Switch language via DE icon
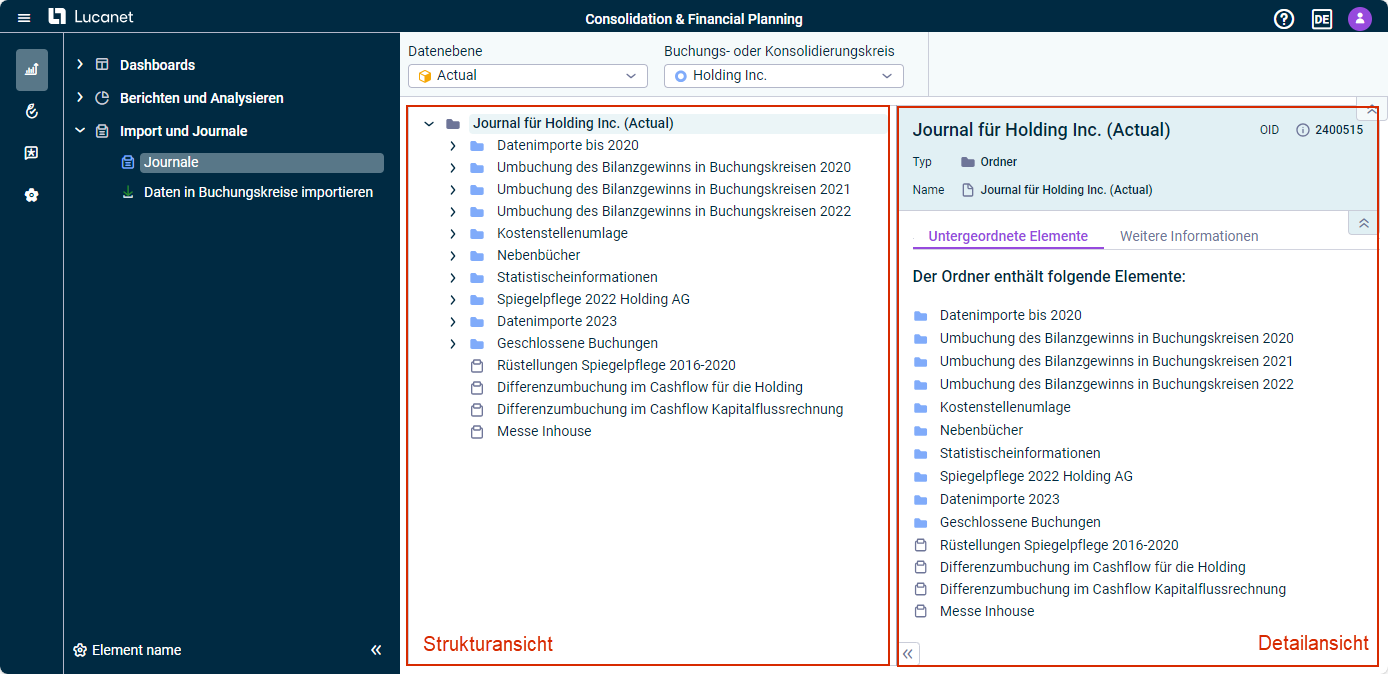Screen dimensions: 1388x674 point(1322,19)
